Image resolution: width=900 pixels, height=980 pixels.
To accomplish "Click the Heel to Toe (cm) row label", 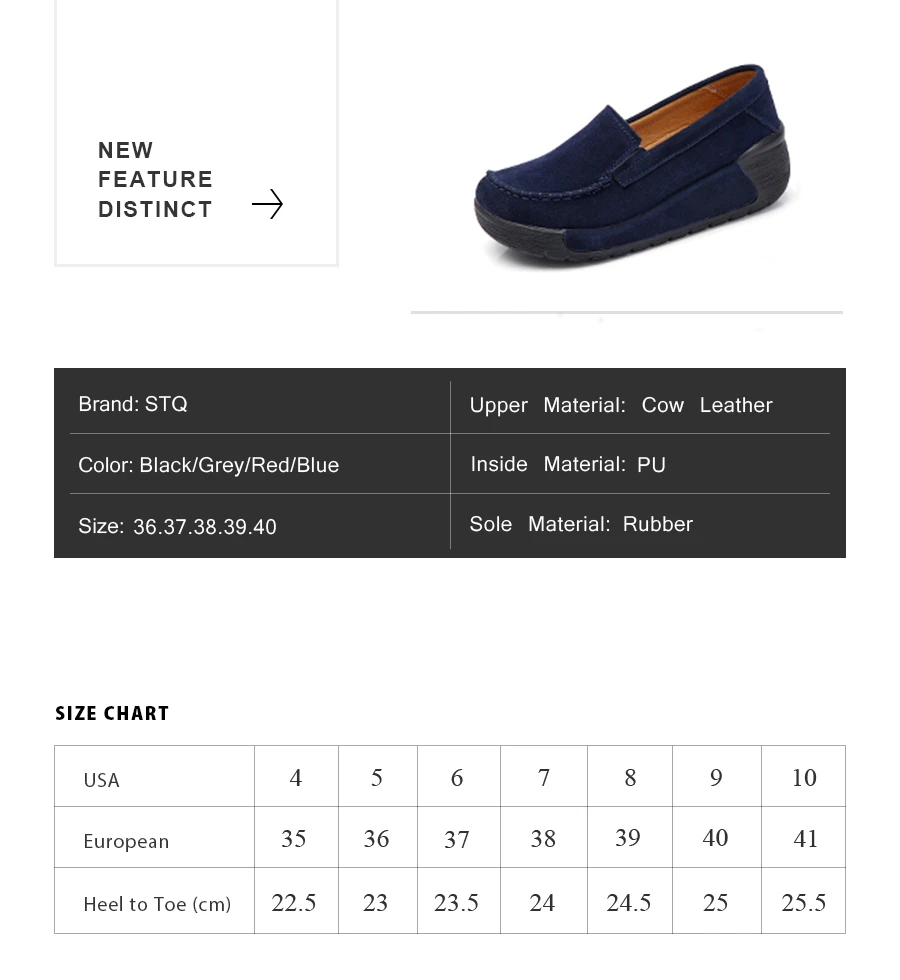I will tap(157, 904).
